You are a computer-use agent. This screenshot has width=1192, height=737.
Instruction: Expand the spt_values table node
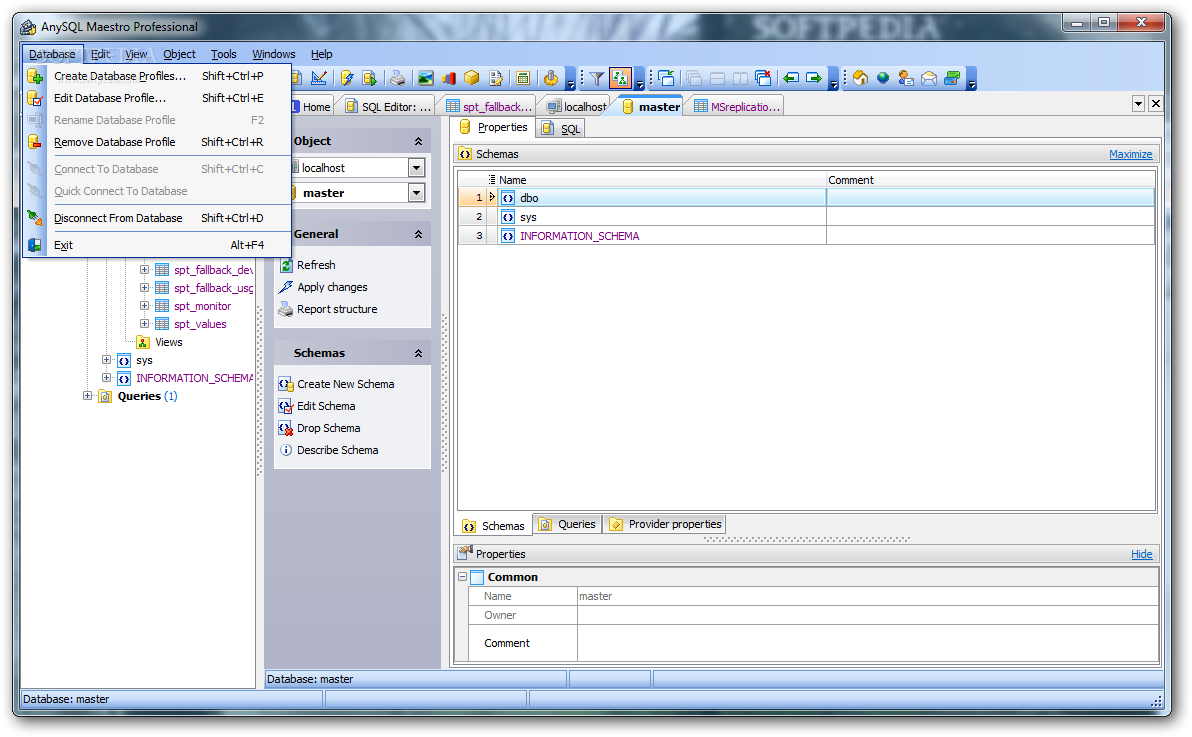tap(144, 323)
